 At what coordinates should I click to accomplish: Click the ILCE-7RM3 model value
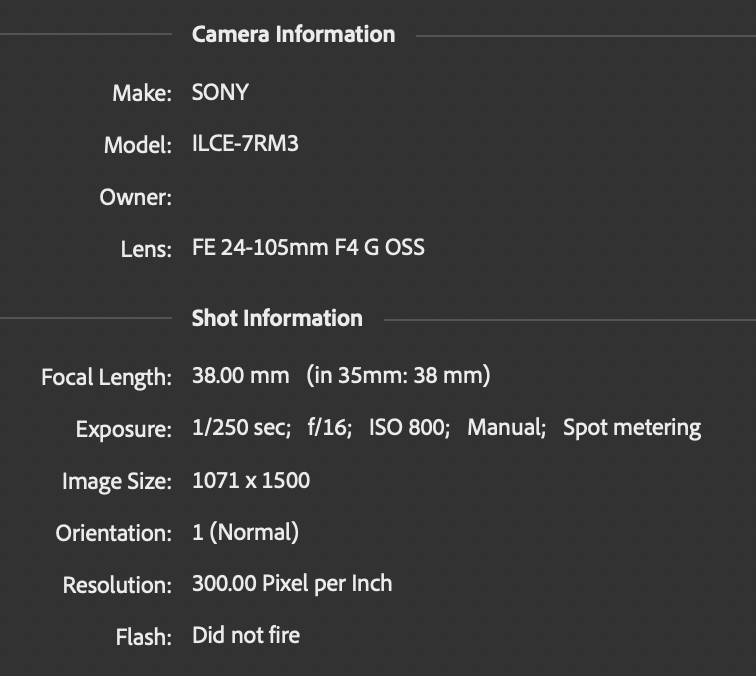click(245, 144)
